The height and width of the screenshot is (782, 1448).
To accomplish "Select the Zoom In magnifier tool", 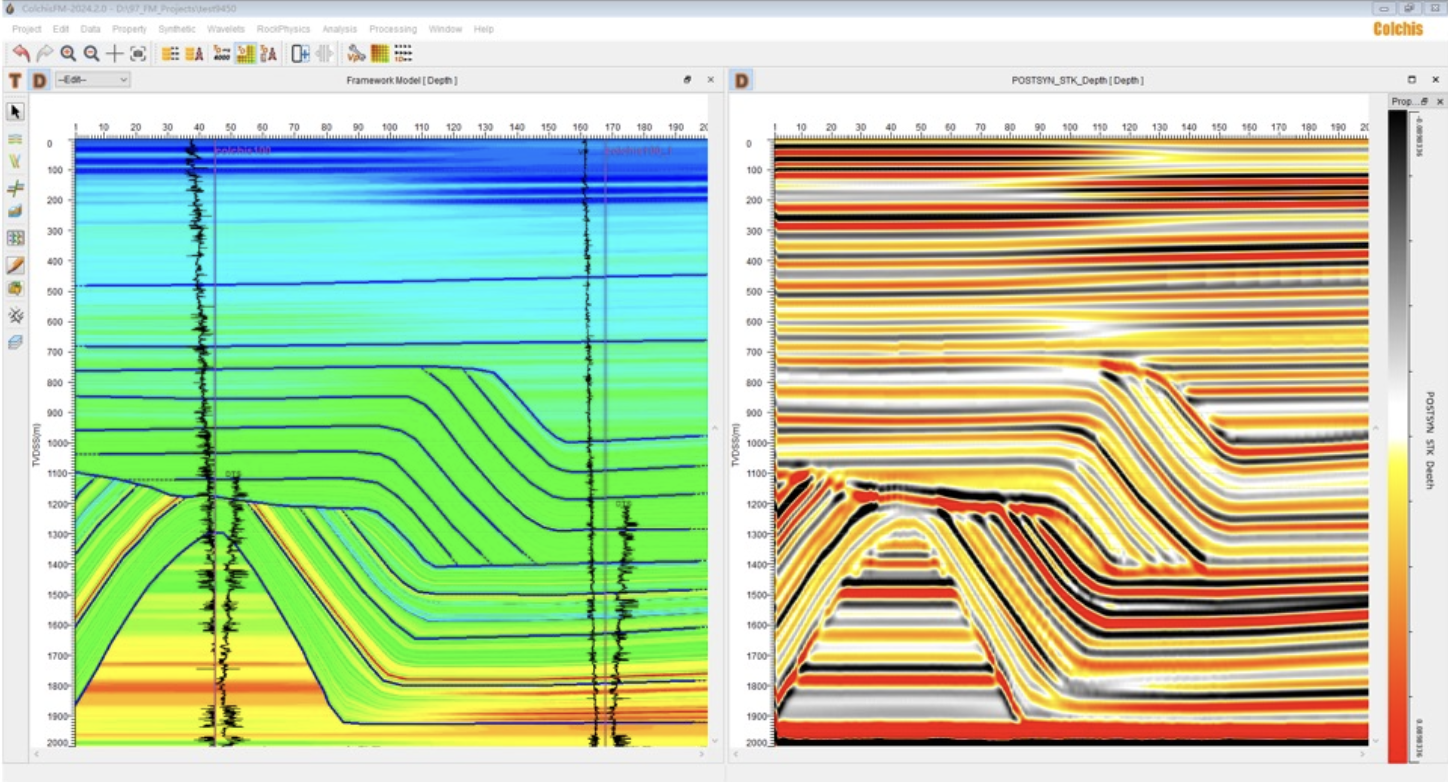I will coord(68,53).
